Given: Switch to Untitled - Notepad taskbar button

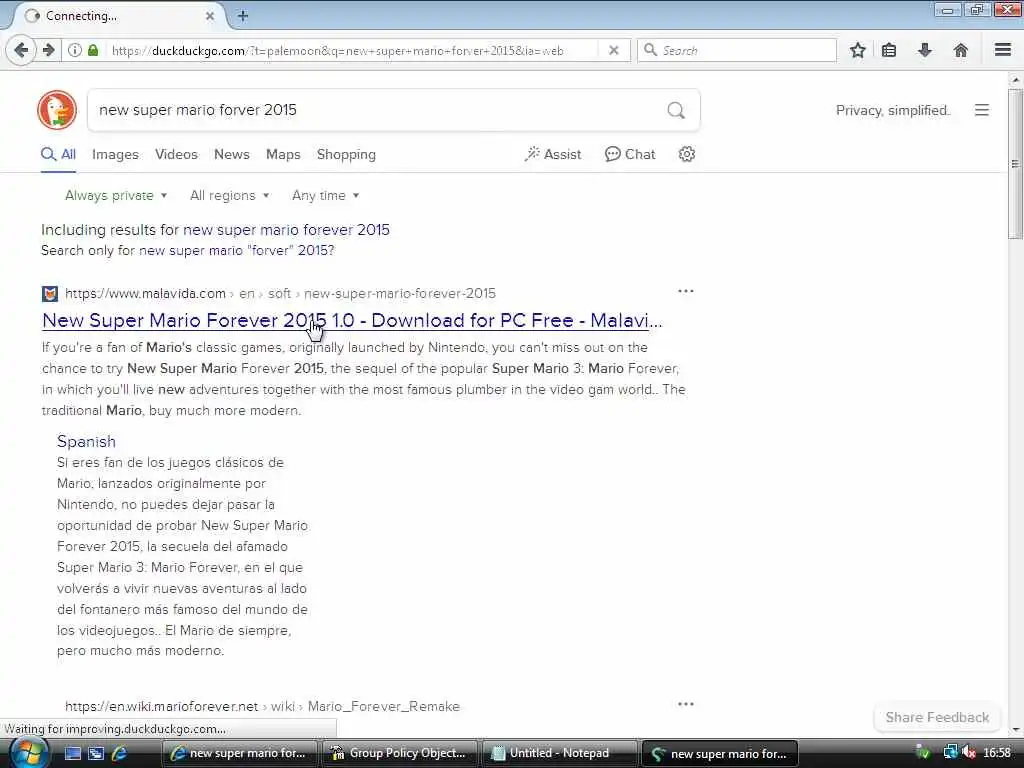Looking at the screenshot, I should click(560, 753).
